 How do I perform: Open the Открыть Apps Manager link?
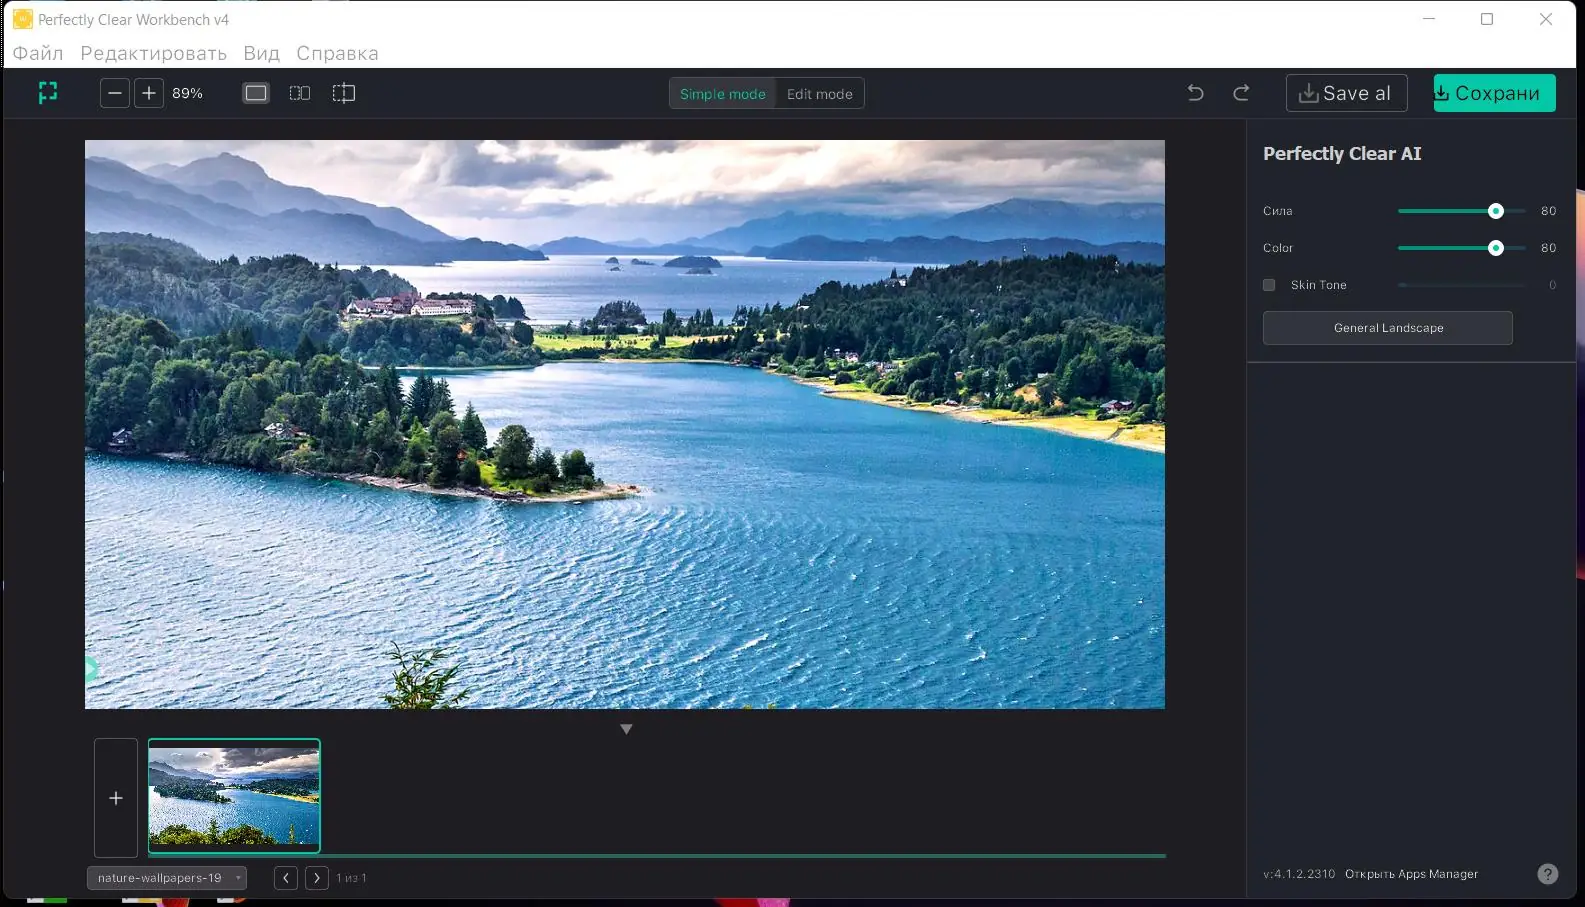pyautogui.click(x=1411, y=874)
